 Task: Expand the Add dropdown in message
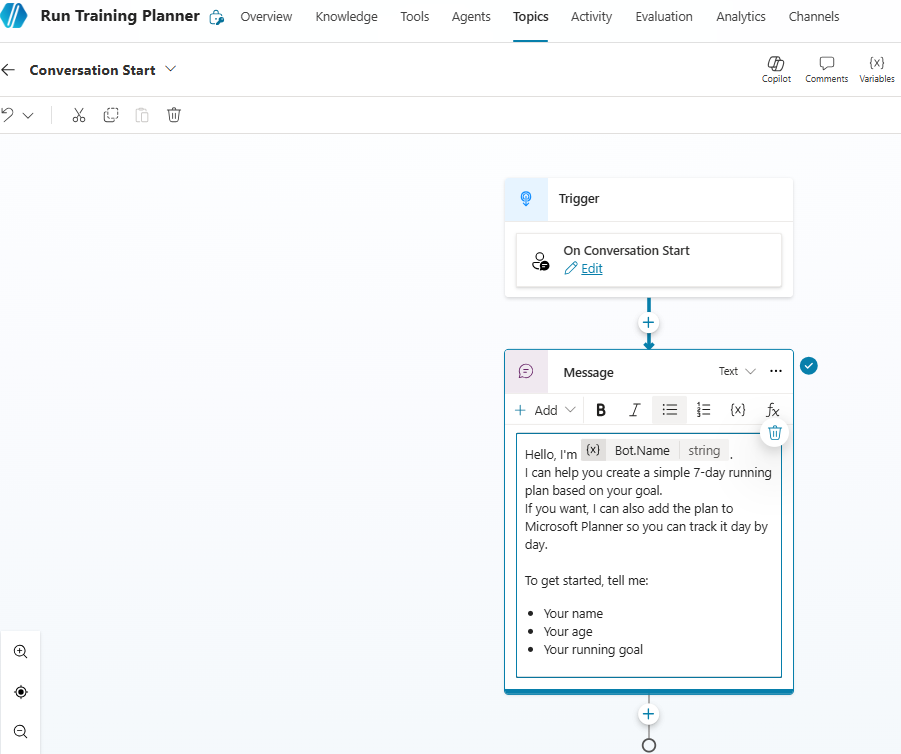[x=545, y=410]
